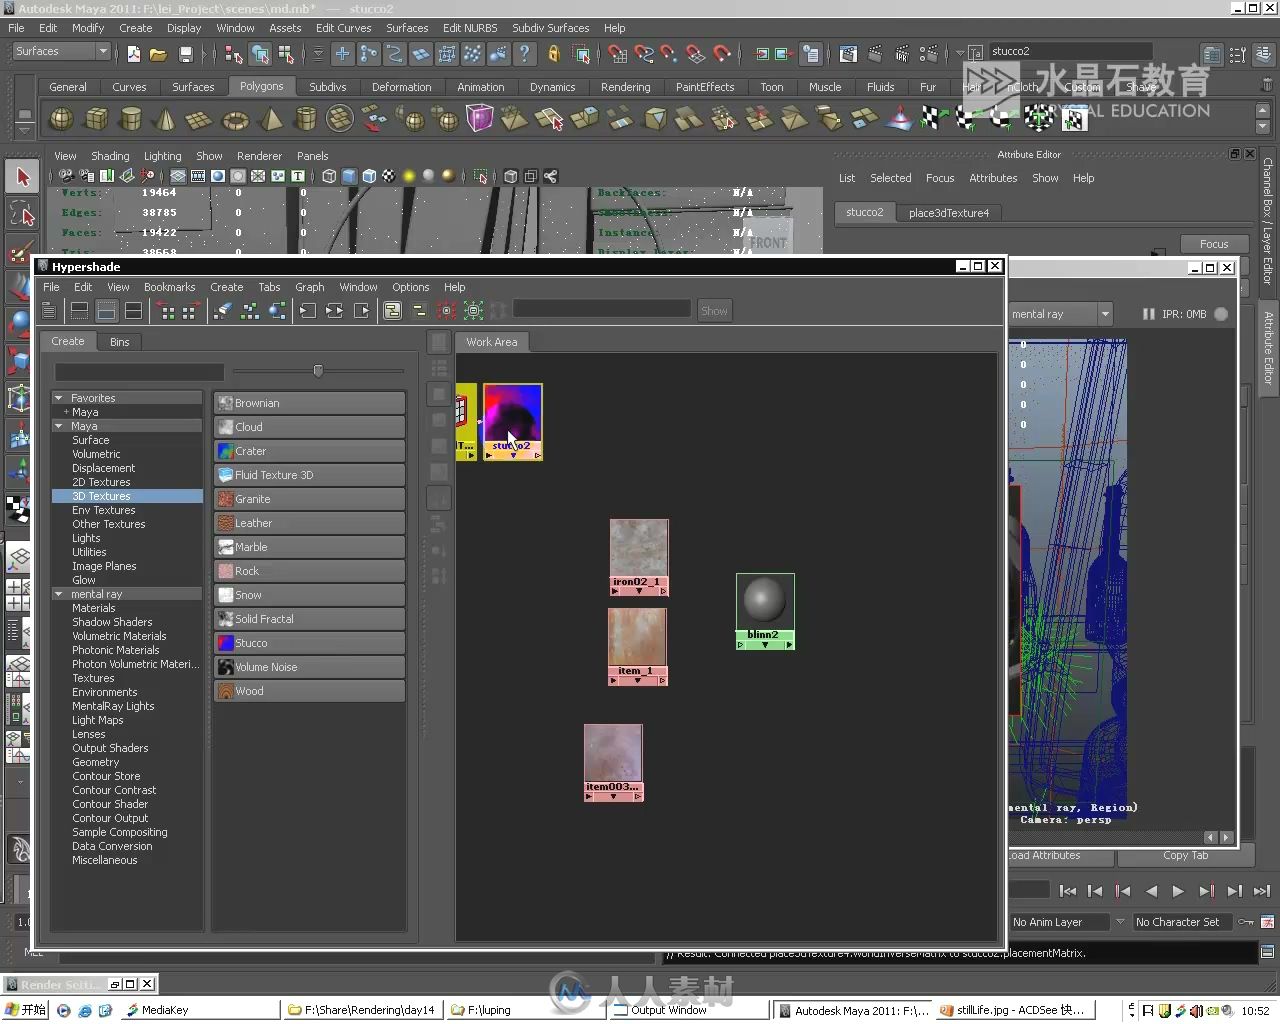Click the magenta cube shelf icon

480,119
